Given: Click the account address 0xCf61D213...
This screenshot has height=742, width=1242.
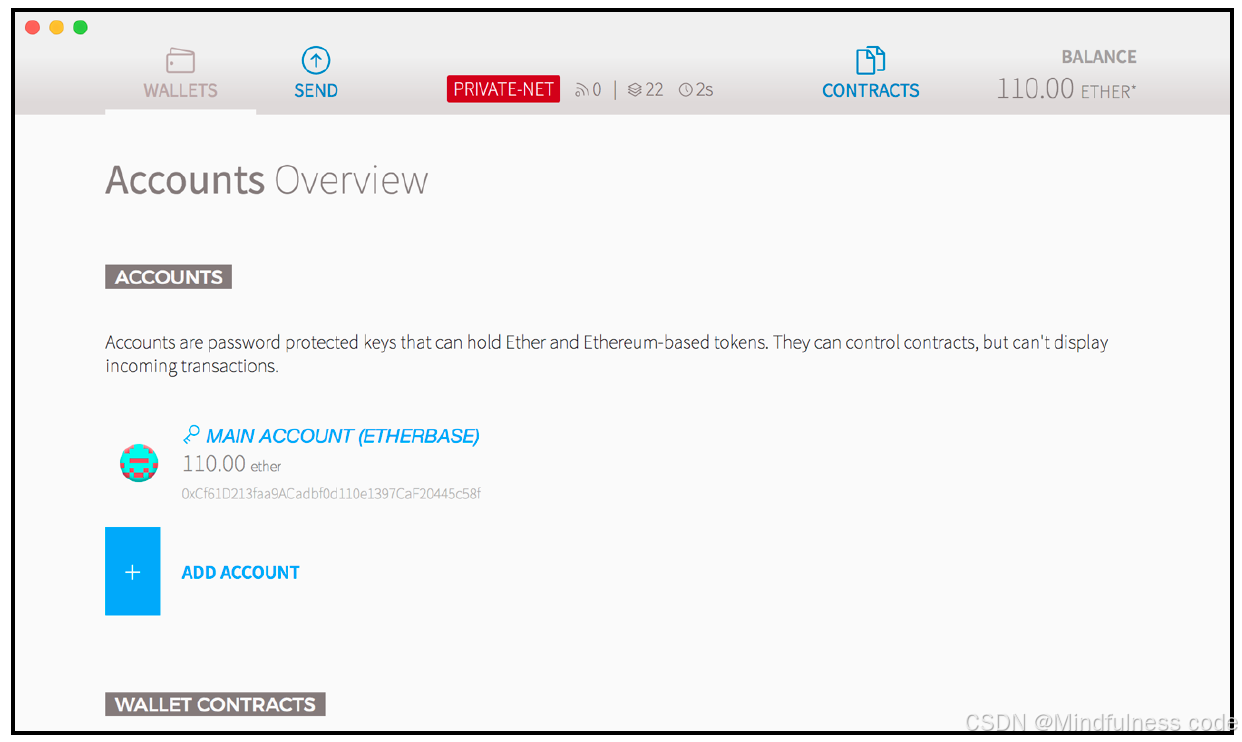Looking at the screenshot, I should [x=331, y=494].
